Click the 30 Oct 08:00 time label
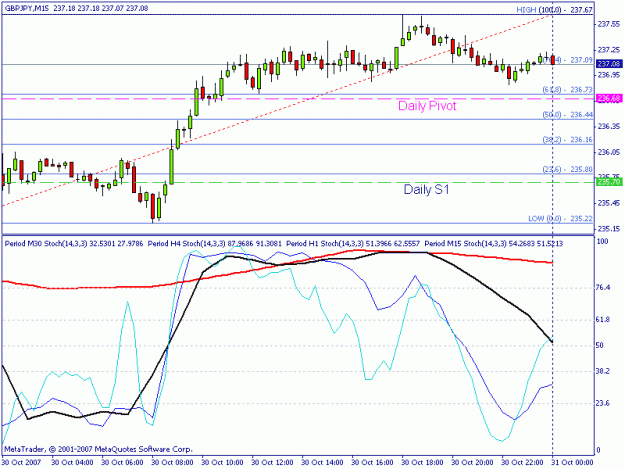Image resolution: width=625 pixels, height=469 pixels. [x=173, y=463]
